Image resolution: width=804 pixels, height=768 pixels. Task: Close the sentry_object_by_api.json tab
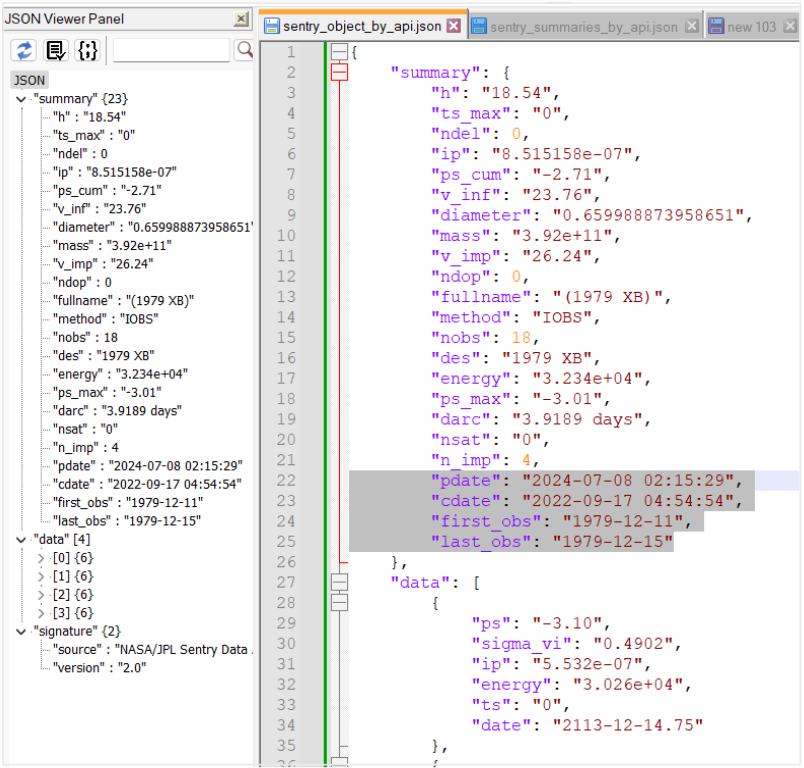click(454, 26)
